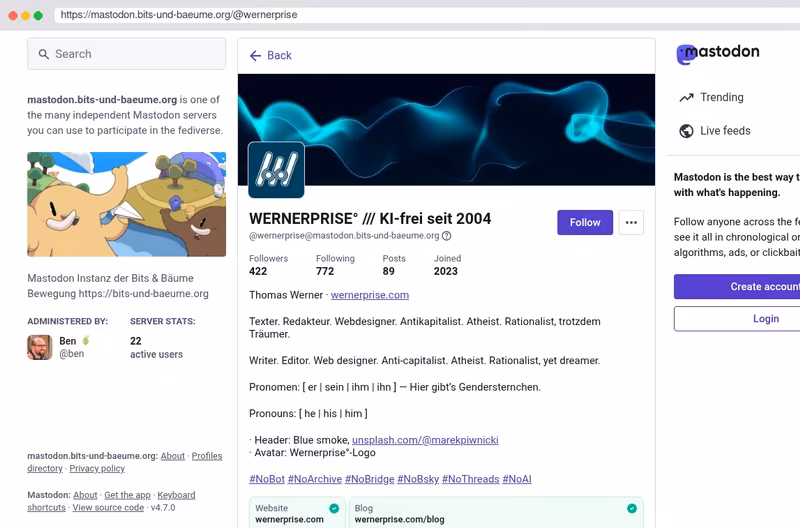Click the verified checkmark on Blog field

[632, 508]
